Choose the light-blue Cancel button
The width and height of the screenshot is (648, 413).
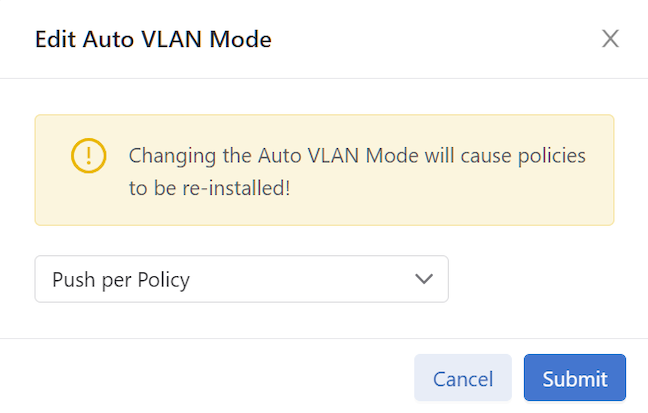pyautogui.click(x=463, y=377)
